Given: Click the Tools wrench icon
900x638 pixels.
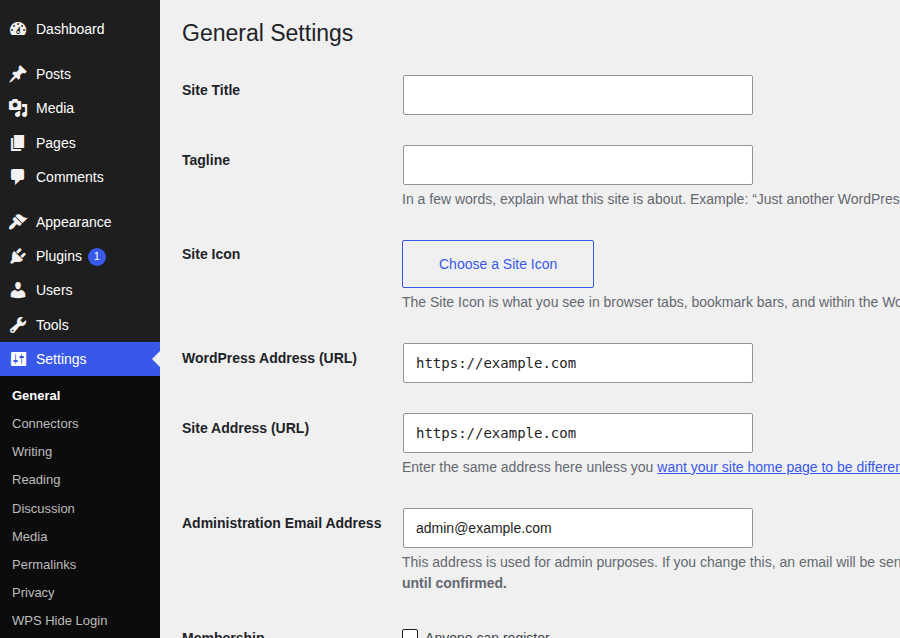Looking at the screenshot, I should click(x=18, y=325).
